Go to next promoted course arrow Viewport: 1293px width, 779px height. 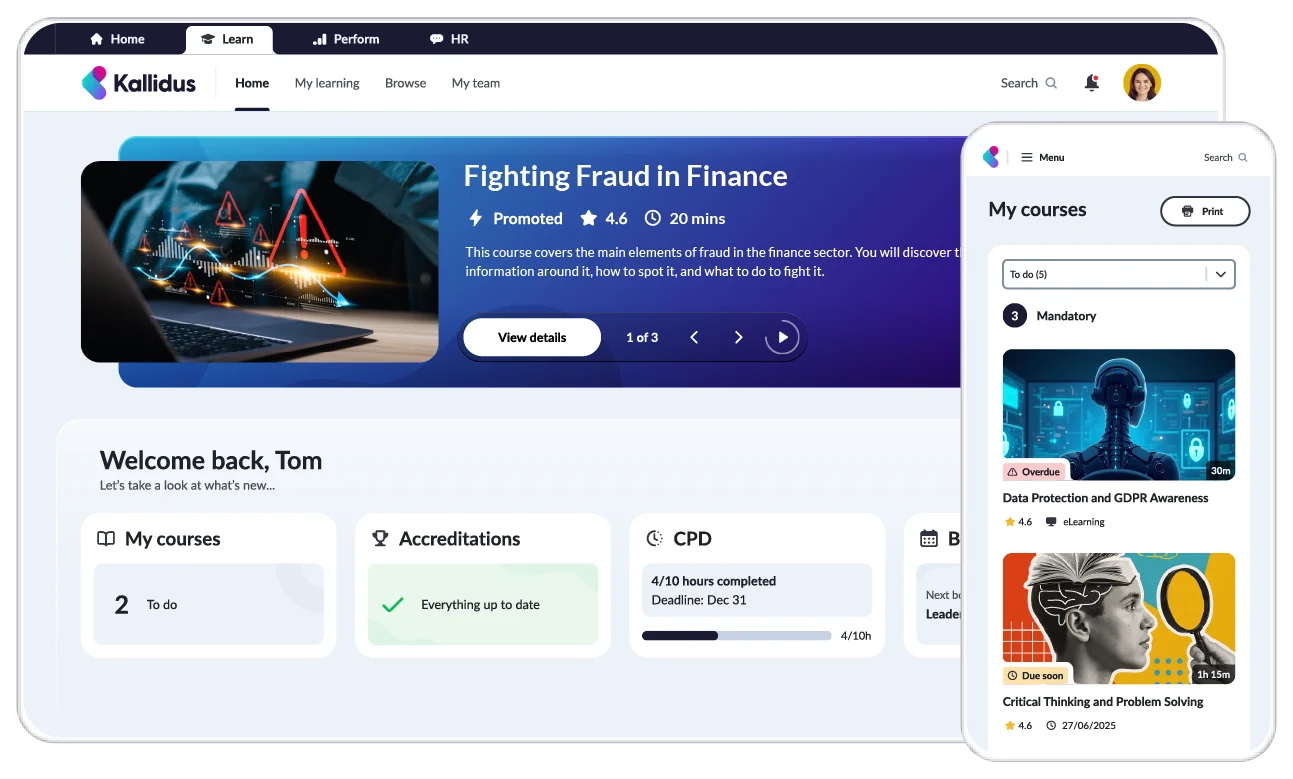(x=739, y=337)
